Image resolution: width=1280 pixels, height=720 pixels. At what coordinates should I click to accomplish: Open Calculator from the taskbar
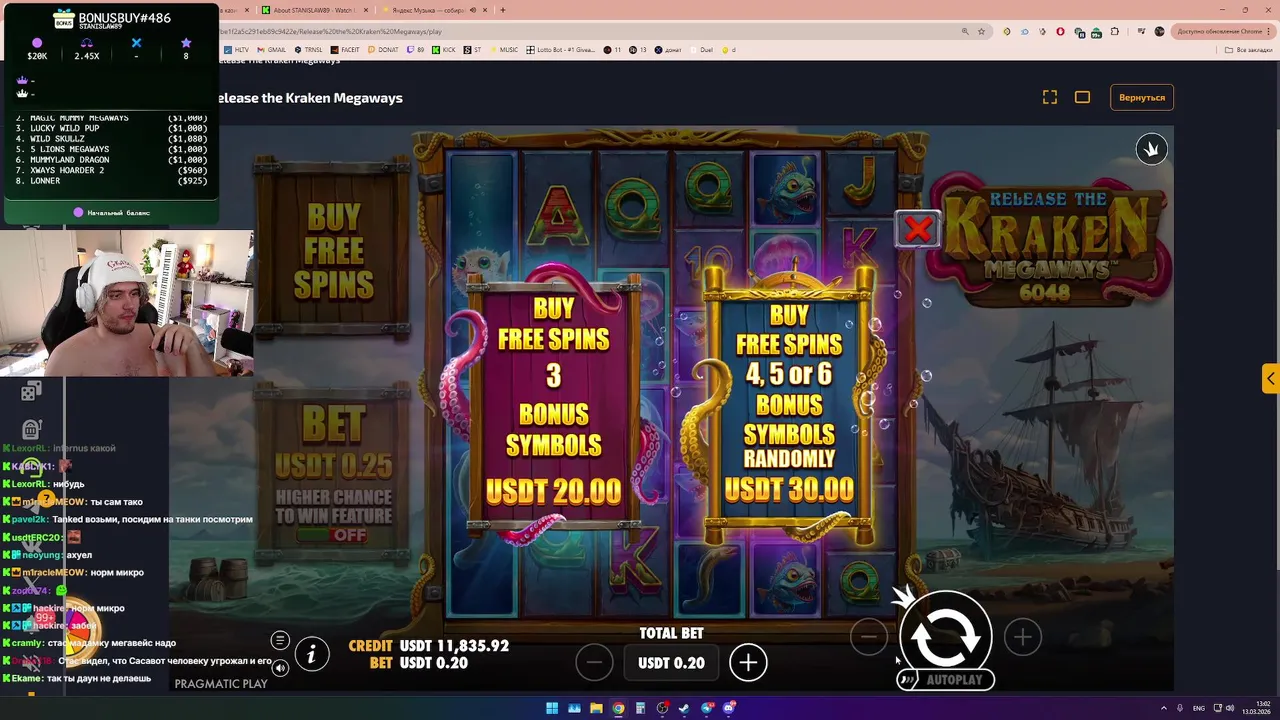coord(640,708)
